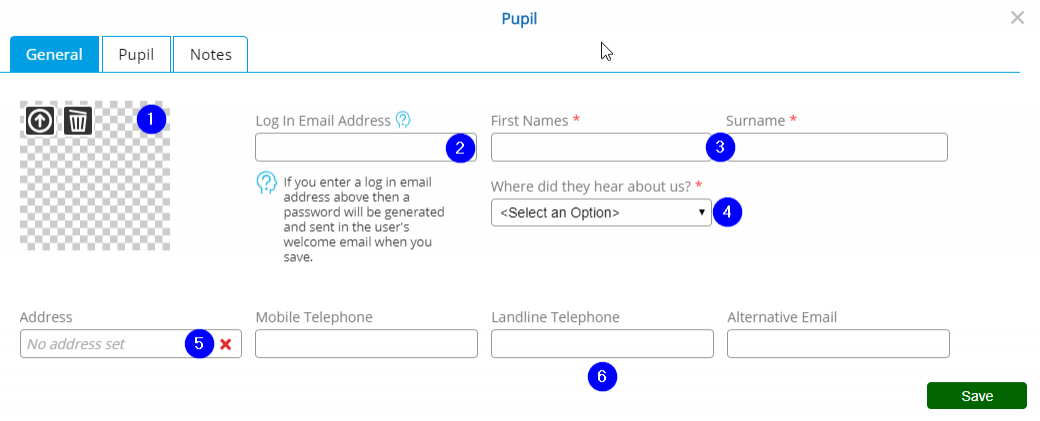Viewport: 1040px width, 421px height.
Task: Click into the First Names field
Action: pyautogui.click(x=601, y=147)
